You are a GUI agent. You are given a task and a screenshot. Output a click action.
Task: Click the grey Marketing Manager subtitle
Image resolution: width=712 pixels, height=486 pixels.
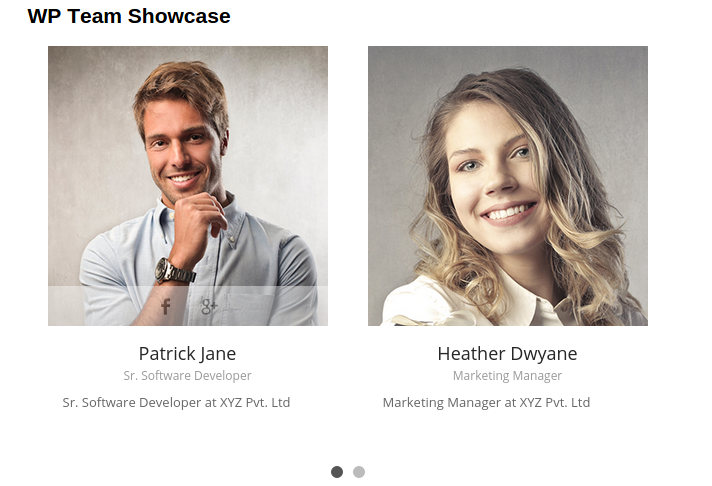507,376
